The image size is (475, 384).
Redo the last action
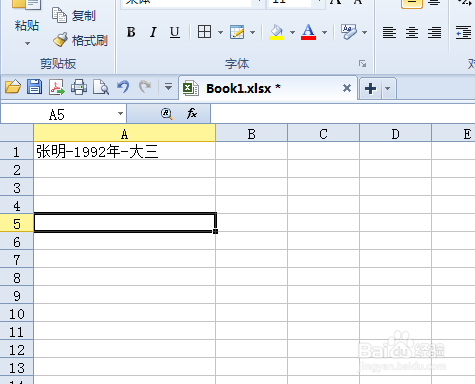coord(145,87)
